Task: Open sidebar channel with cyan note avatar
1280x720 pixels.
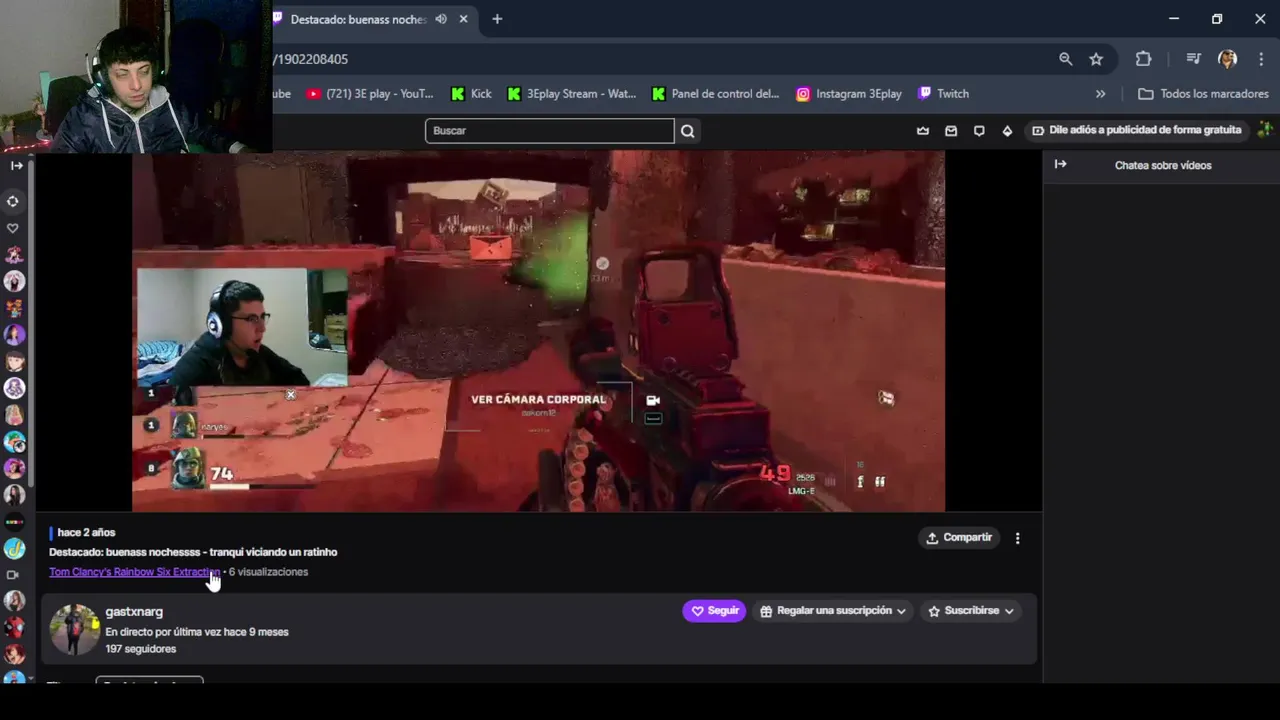Action: click(x=14, y=548)
